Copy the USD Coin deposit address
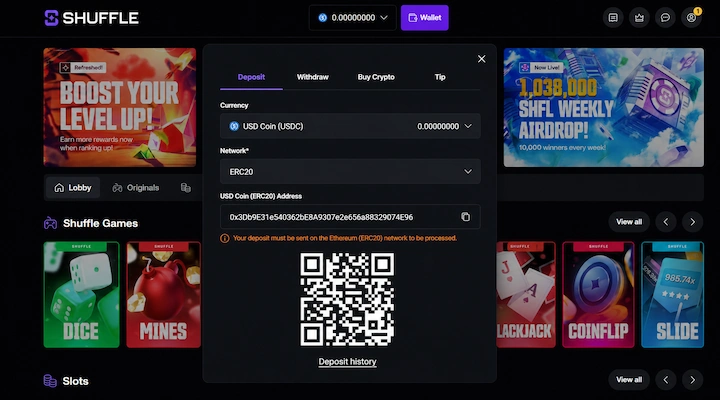The image size is (720, 400). (x=466, y=217)
